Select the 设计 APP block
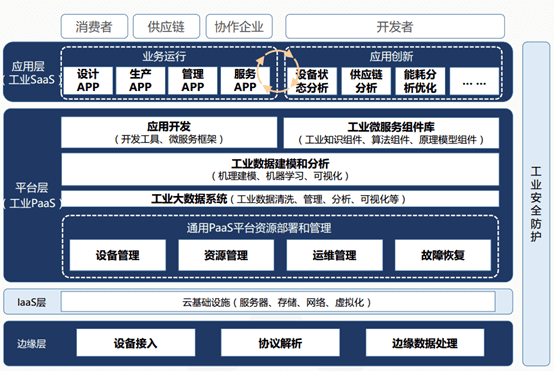Screen dimensions: 554x371 click(x=88, y=81)
